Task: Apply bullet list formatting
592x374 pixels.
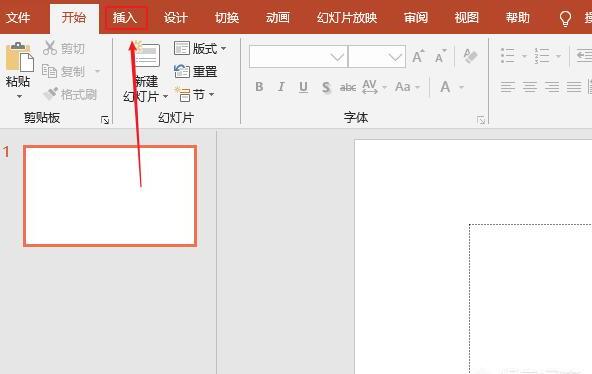Action: coord(507,56)
